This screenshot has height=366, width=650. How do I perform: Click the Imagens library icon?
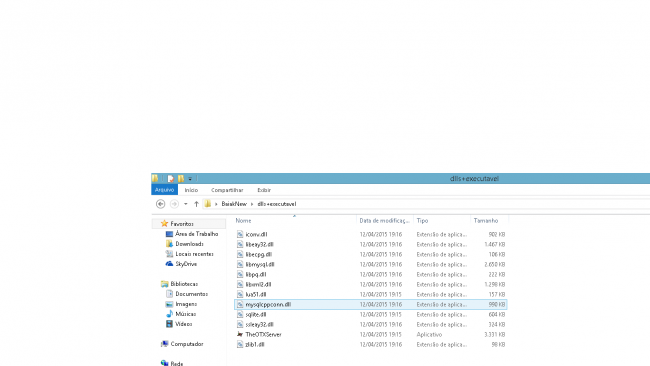[169, 304]
